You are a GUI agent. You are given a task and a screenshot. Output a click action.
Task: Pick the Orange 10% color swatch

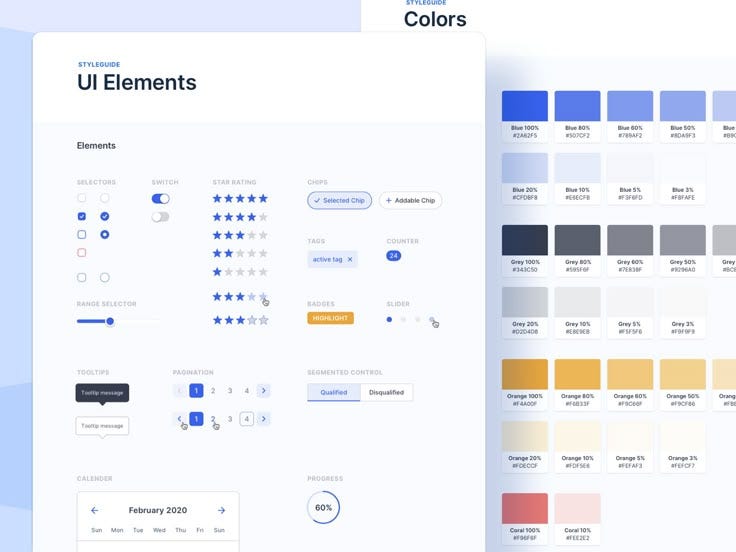(577, 437)
